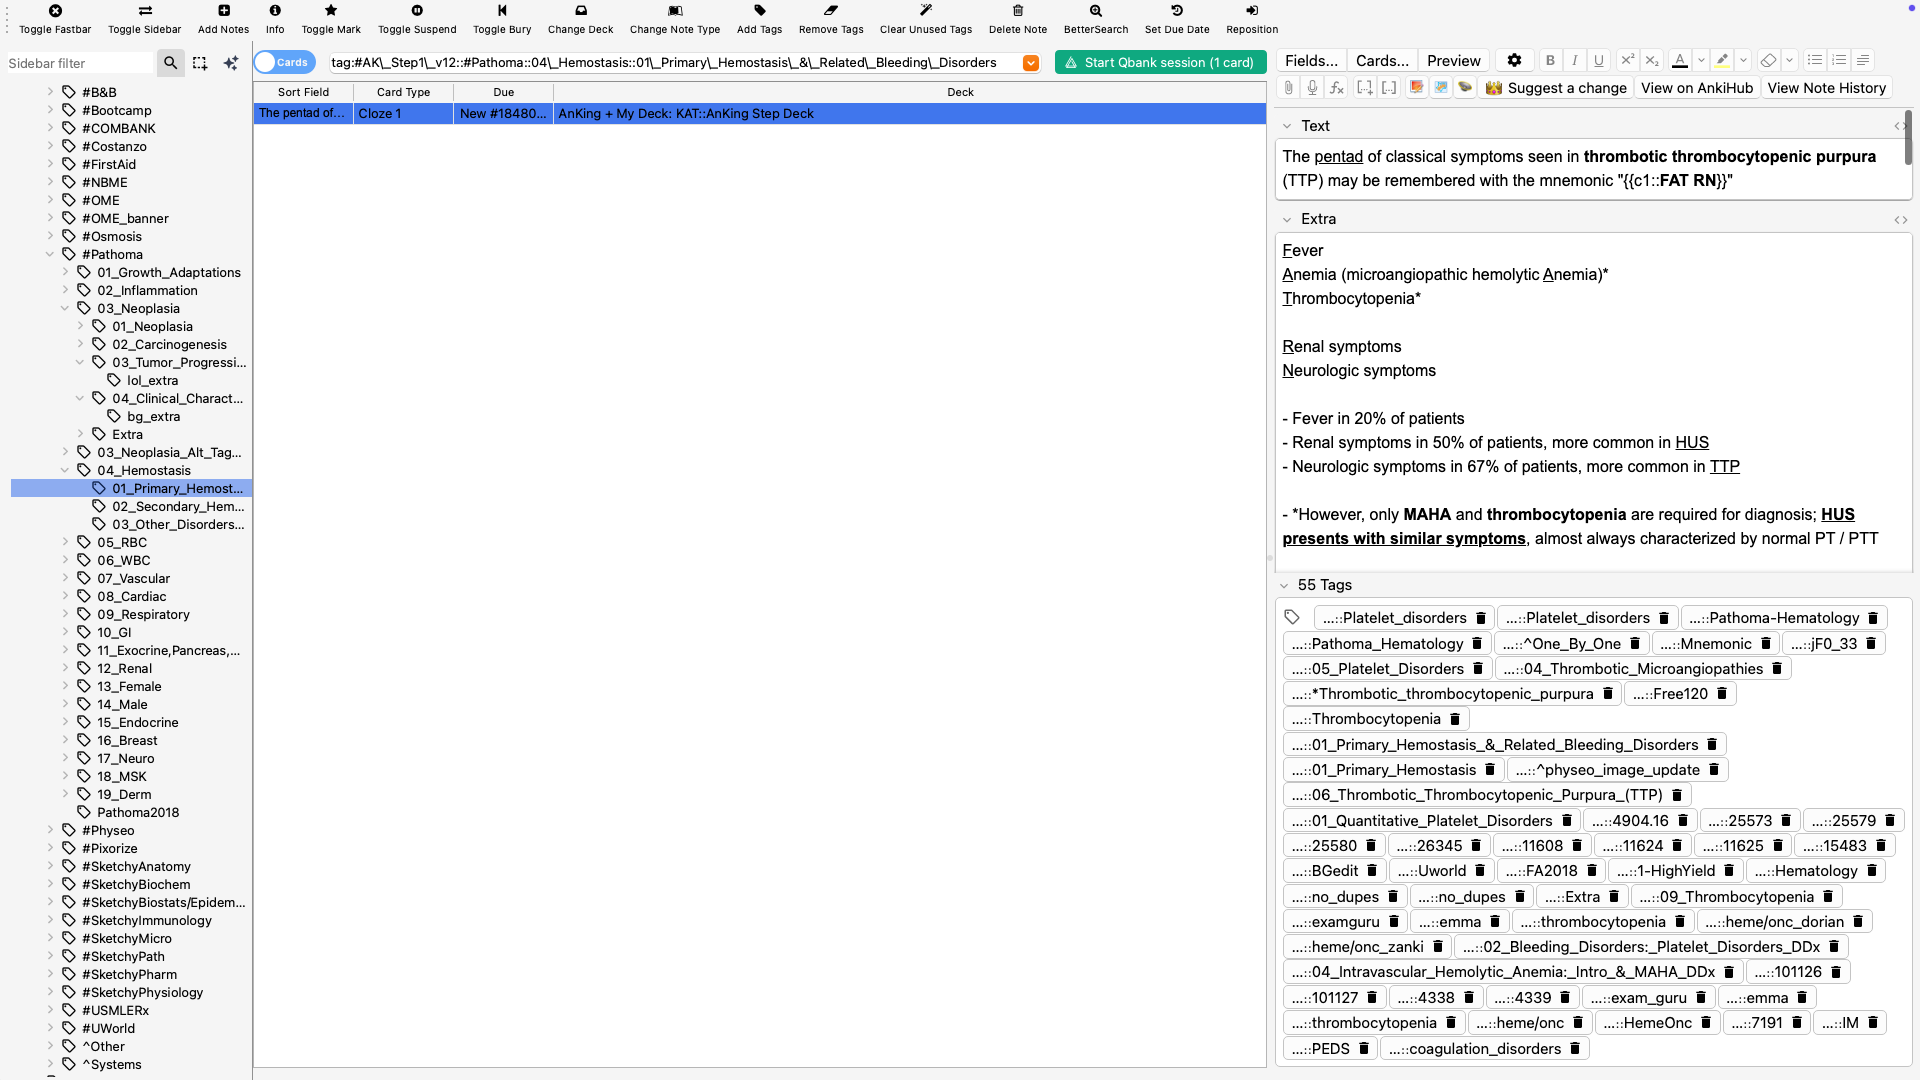1920x1080 pixels.
Task: Click View on AnkiHub button
Action: 1696,88
